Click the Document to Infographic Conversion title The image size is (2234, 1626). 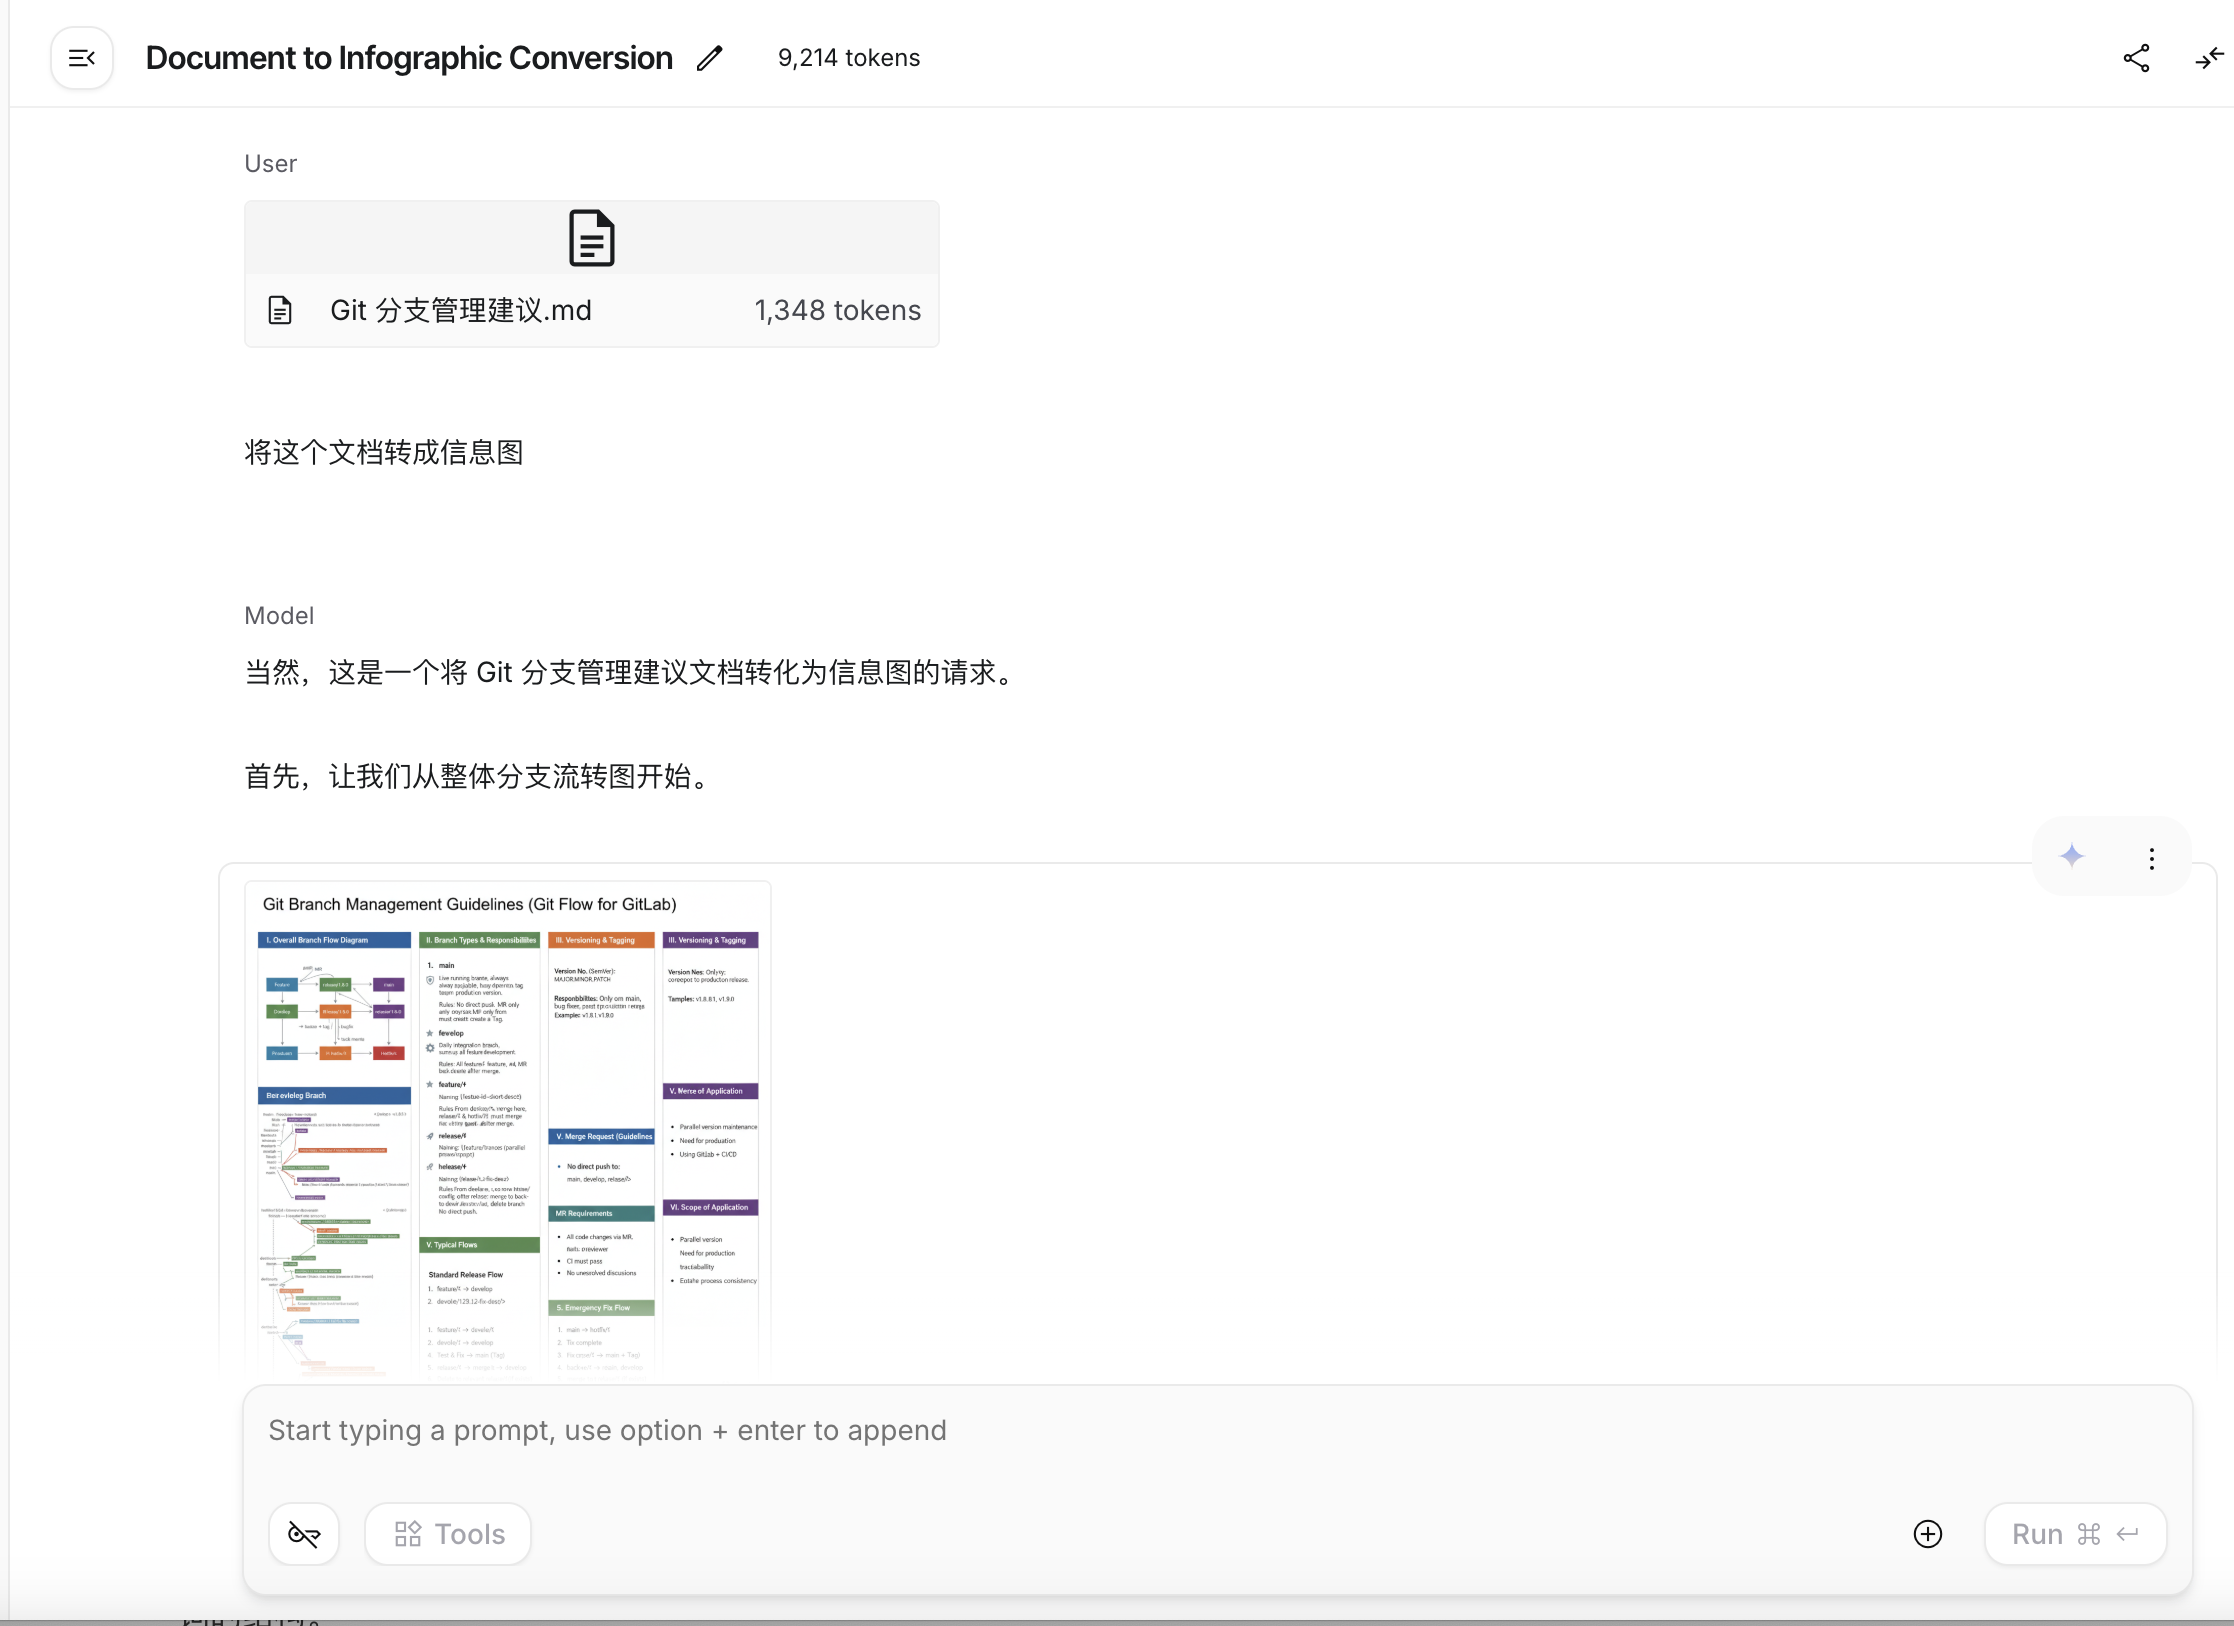pyautogui.click(x=409, y=58)
